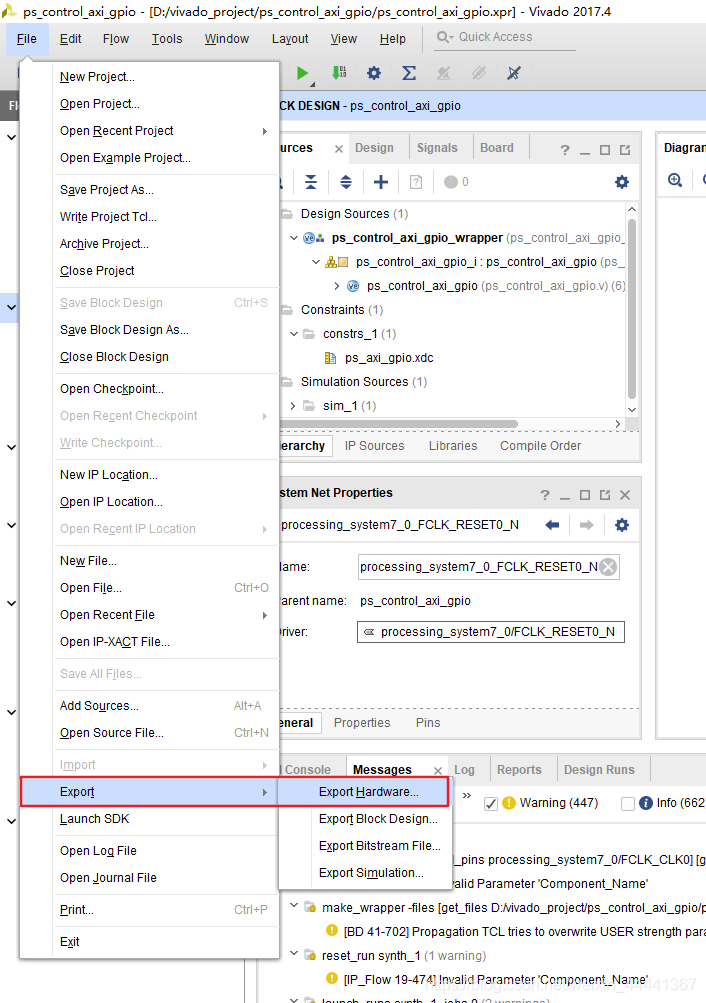The image size is (706, 1003).
Task: Expand all sources icon in Sources panel
Action: (345, 182)
